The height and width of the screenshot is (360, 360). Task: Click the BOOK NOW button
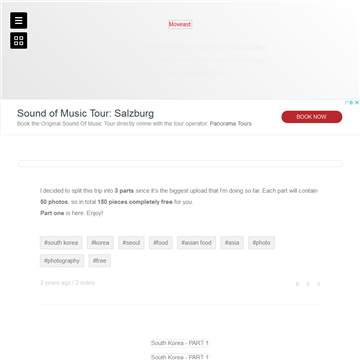point(312,117)
